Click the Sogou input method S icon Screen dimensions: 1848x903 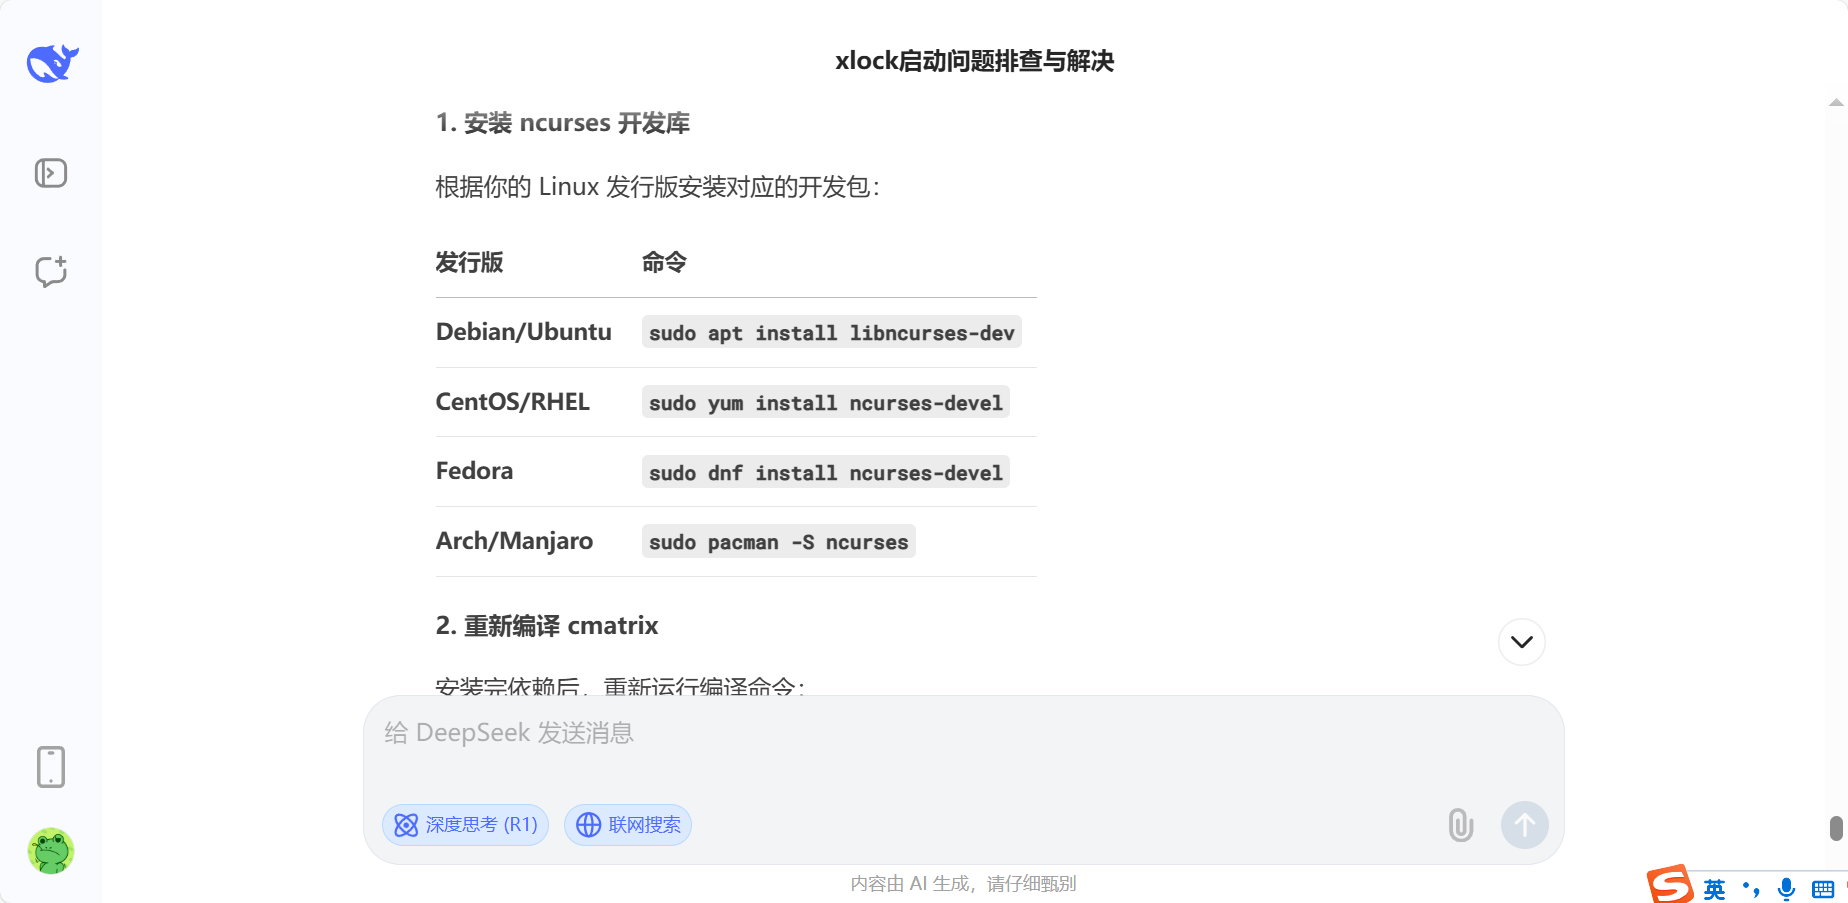tap(1670, 885)
